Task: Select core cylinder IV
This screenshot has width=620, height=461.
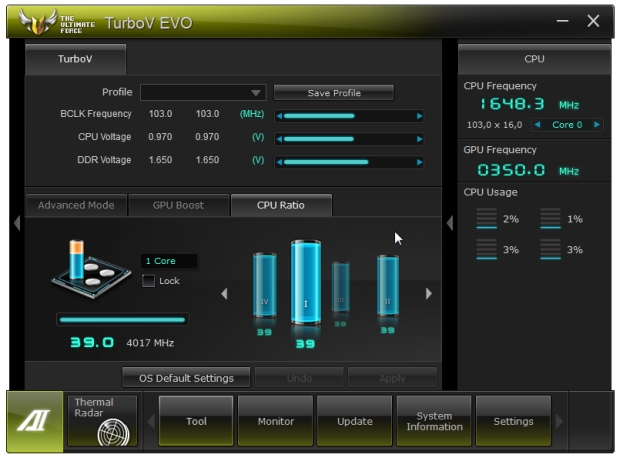Action: (265, 285)
